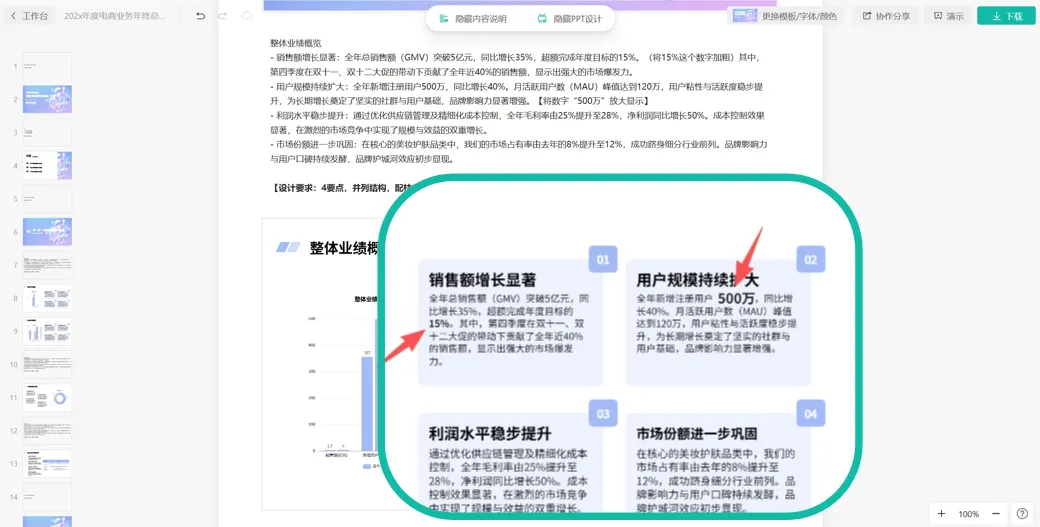Select slide 11 thumbnail with donut chart

pos(47,397)
